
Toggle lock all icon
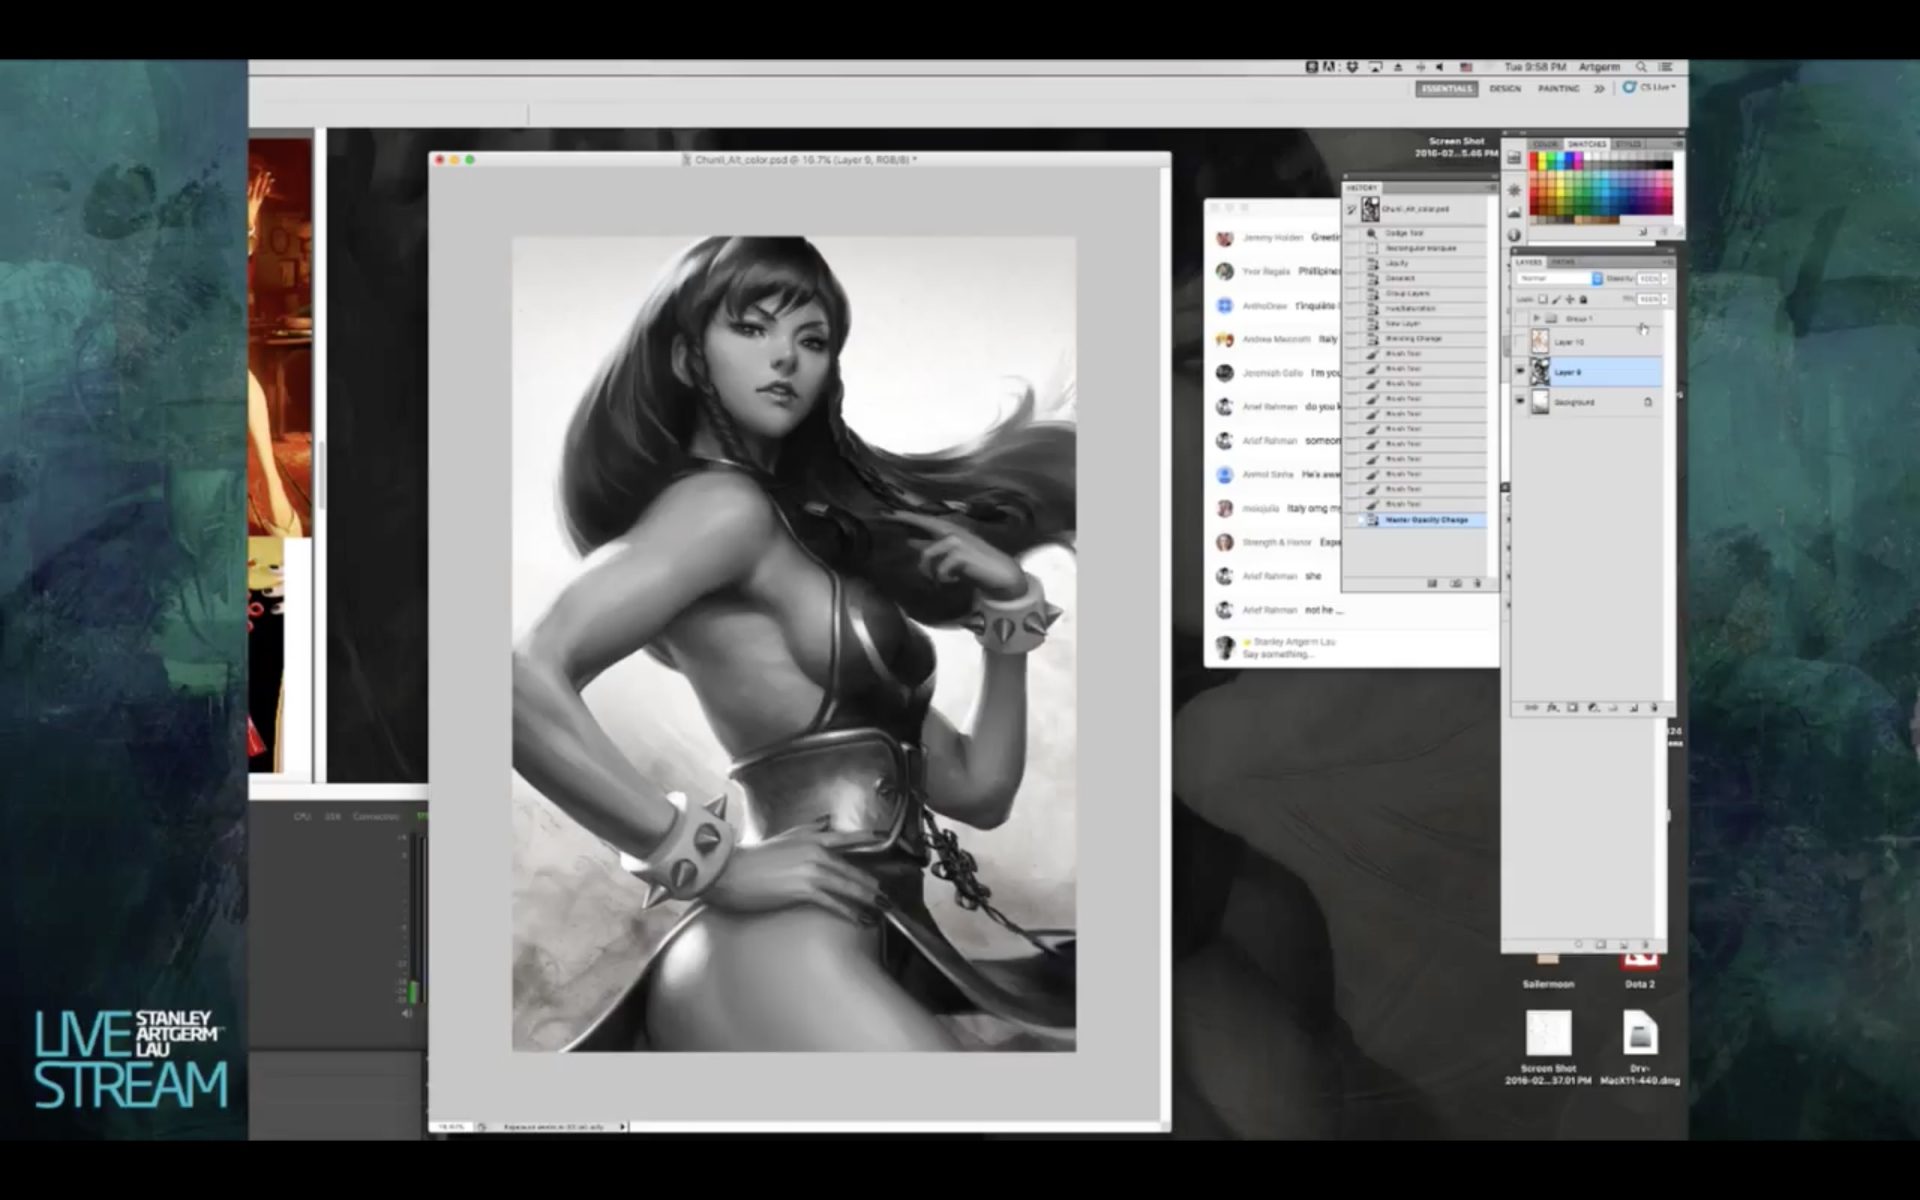point(1583,299)
